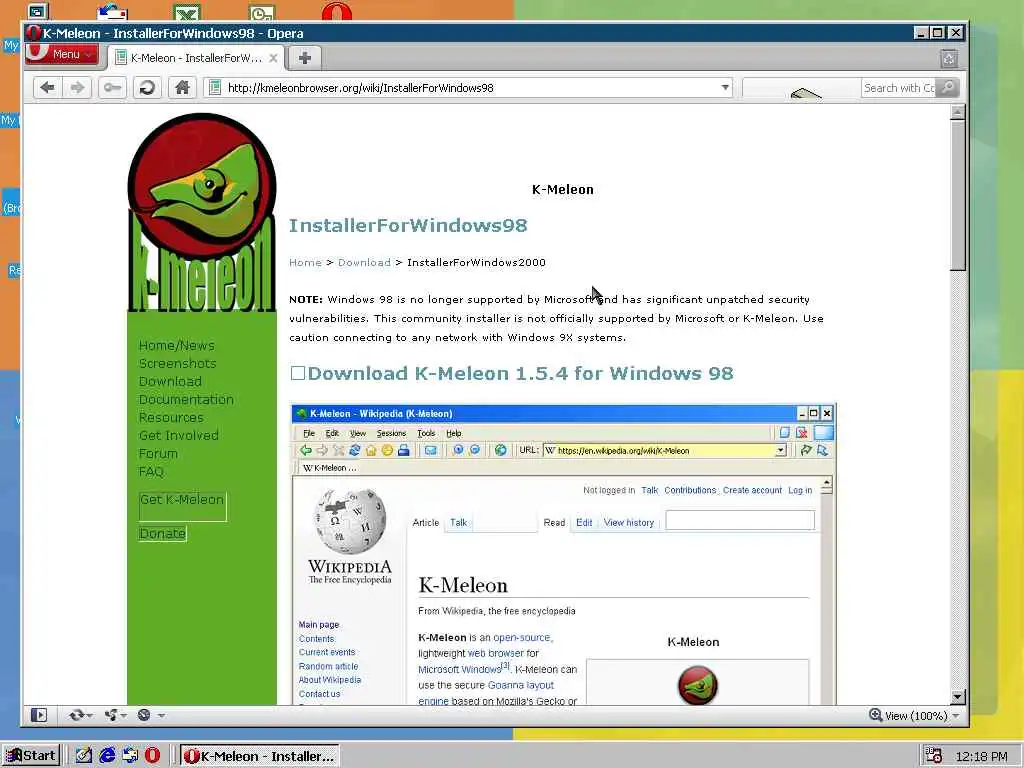The image size is (1024, 768).
Task: Go to the Home page button
Action: tap(182, 88)
